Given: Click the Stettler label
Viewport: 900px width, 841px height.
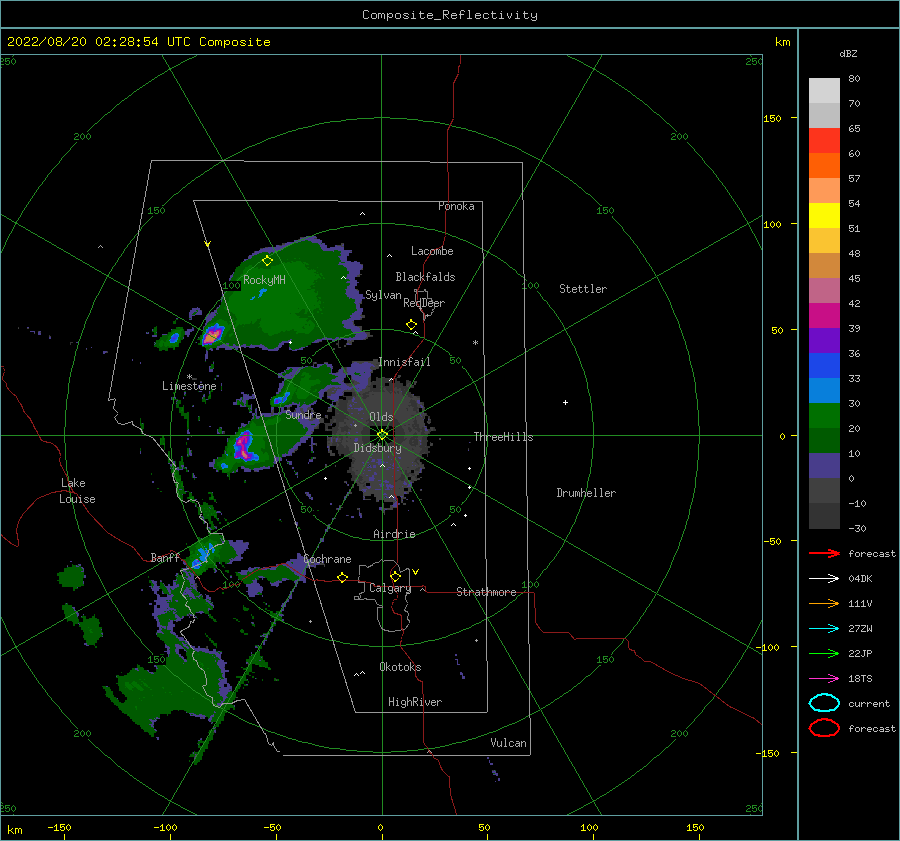Looking at the screenshot, I should (x=583, y=289).
